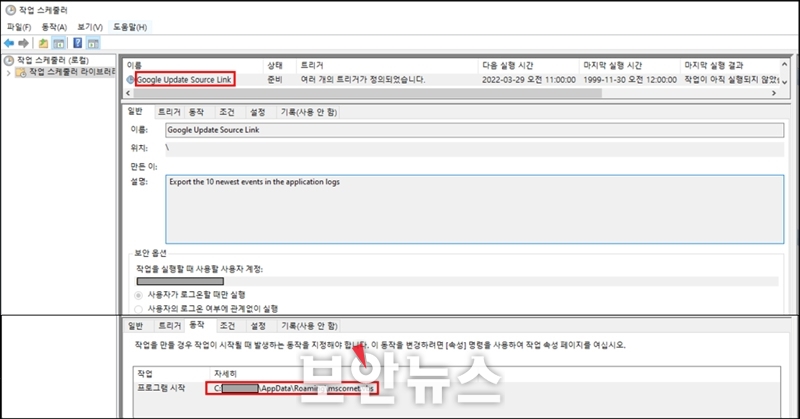
Task: Toggle the action pane toolbar icon
Action: [x=93, y=43]
